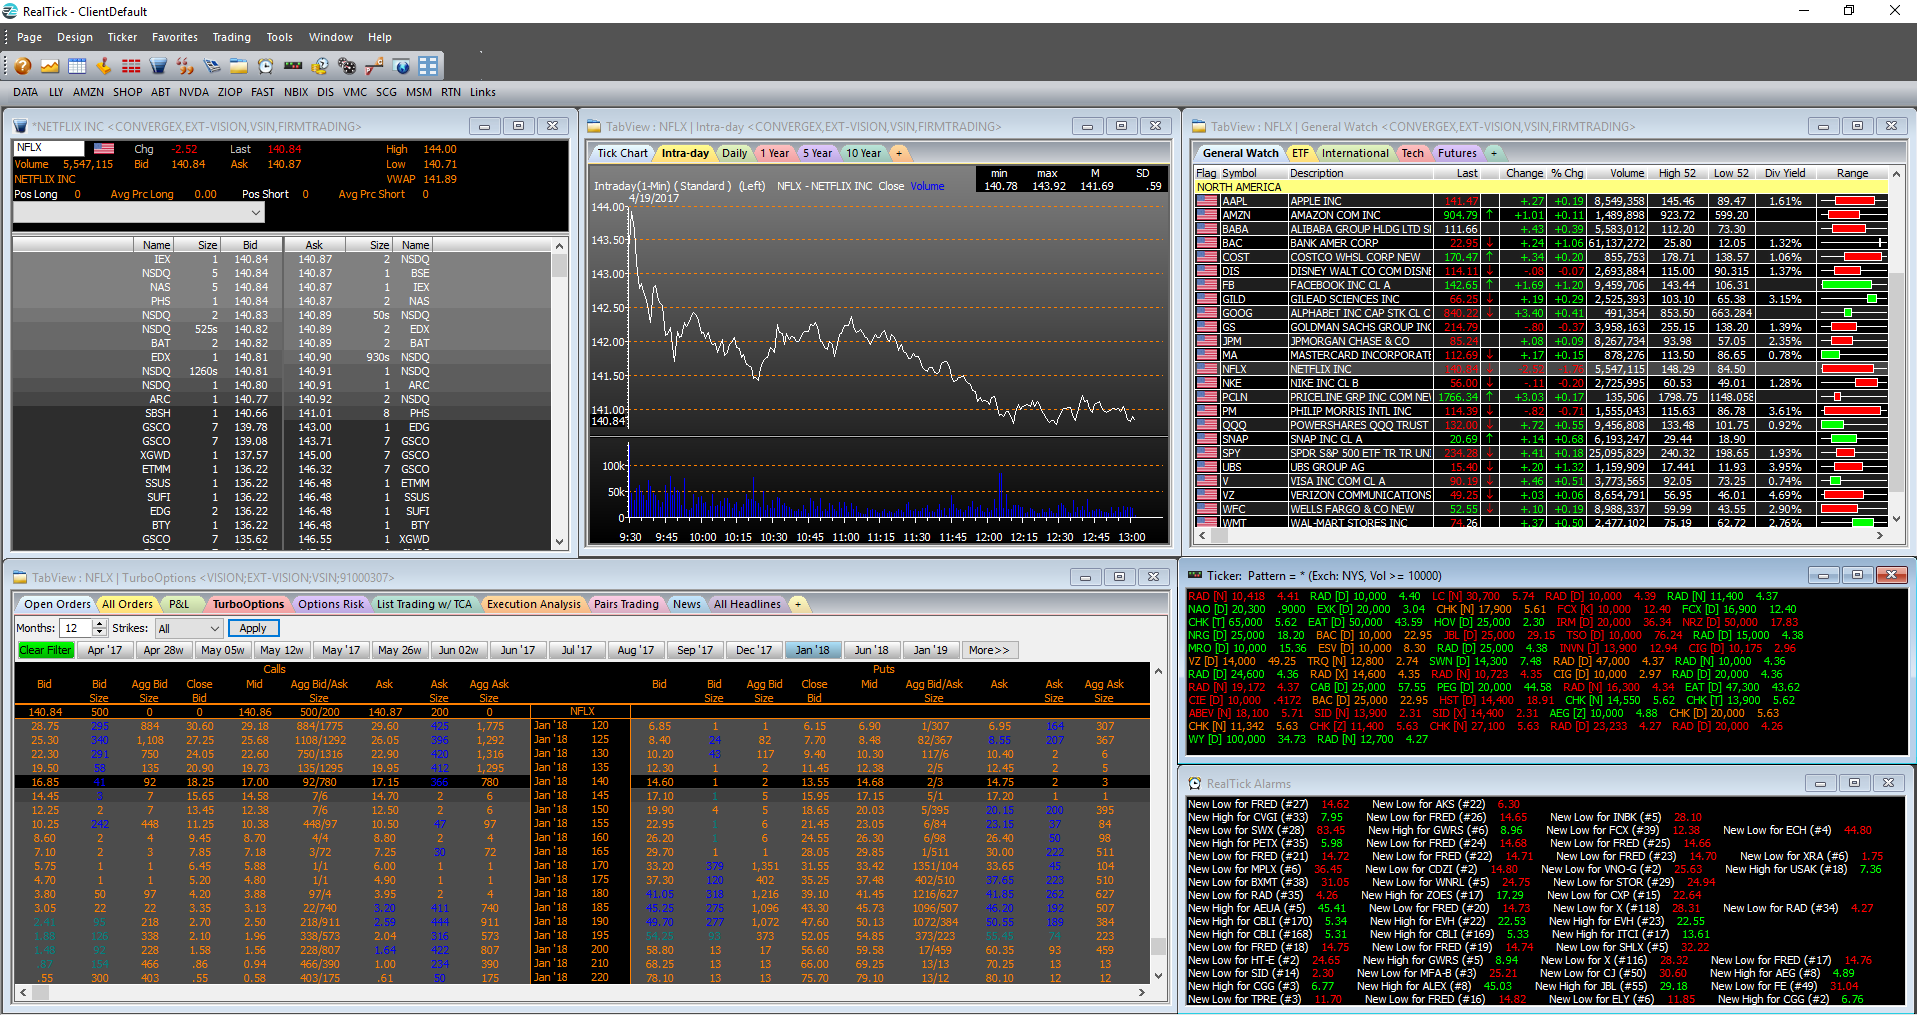The width and height of the screenshot is (1917, 1015).
Task: Click the yellow folder toolbar icon
Action: coord(239,66)
